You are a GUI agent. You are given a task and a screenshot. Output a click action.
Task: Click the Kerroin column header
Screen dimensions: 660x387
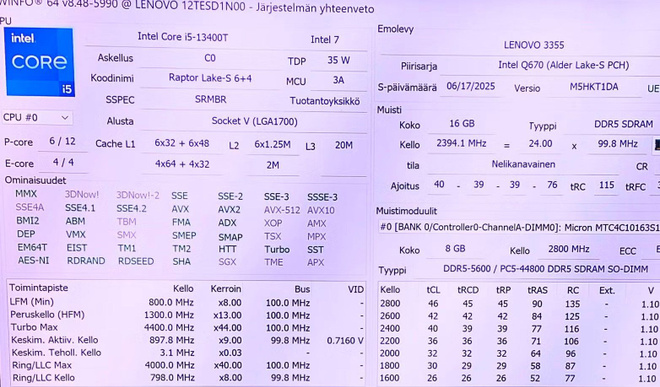click(x=226, y=289)
